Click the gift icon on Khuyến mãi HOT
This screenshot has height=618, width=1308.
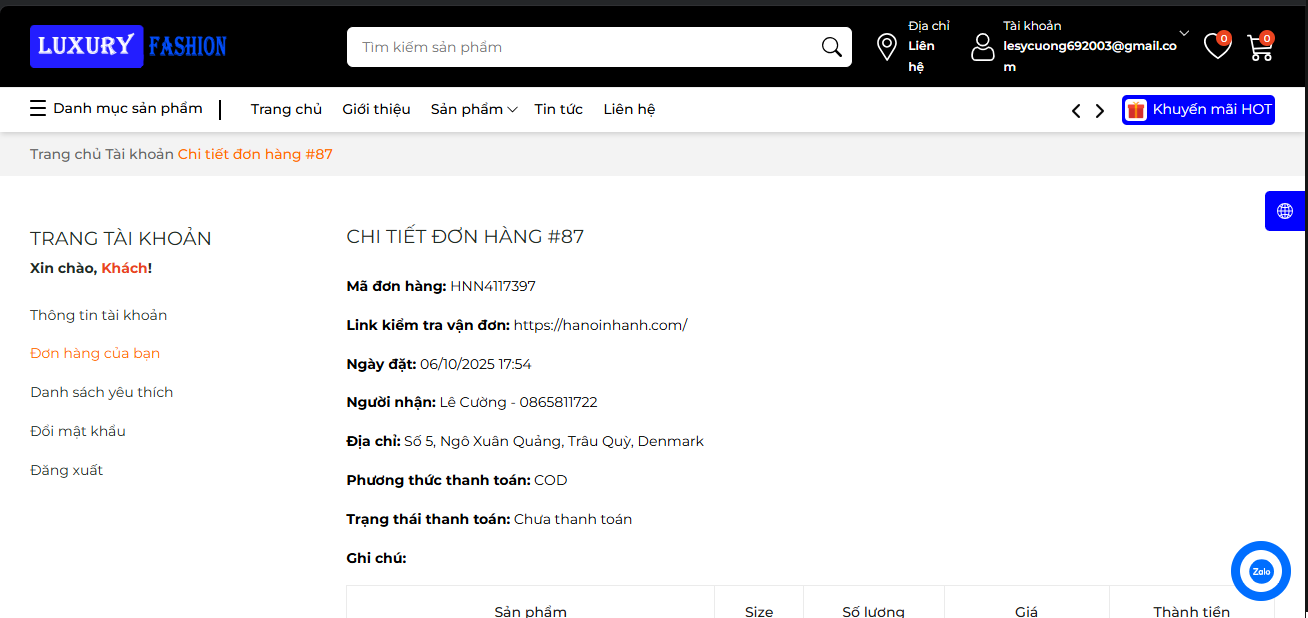[1135, 109]
